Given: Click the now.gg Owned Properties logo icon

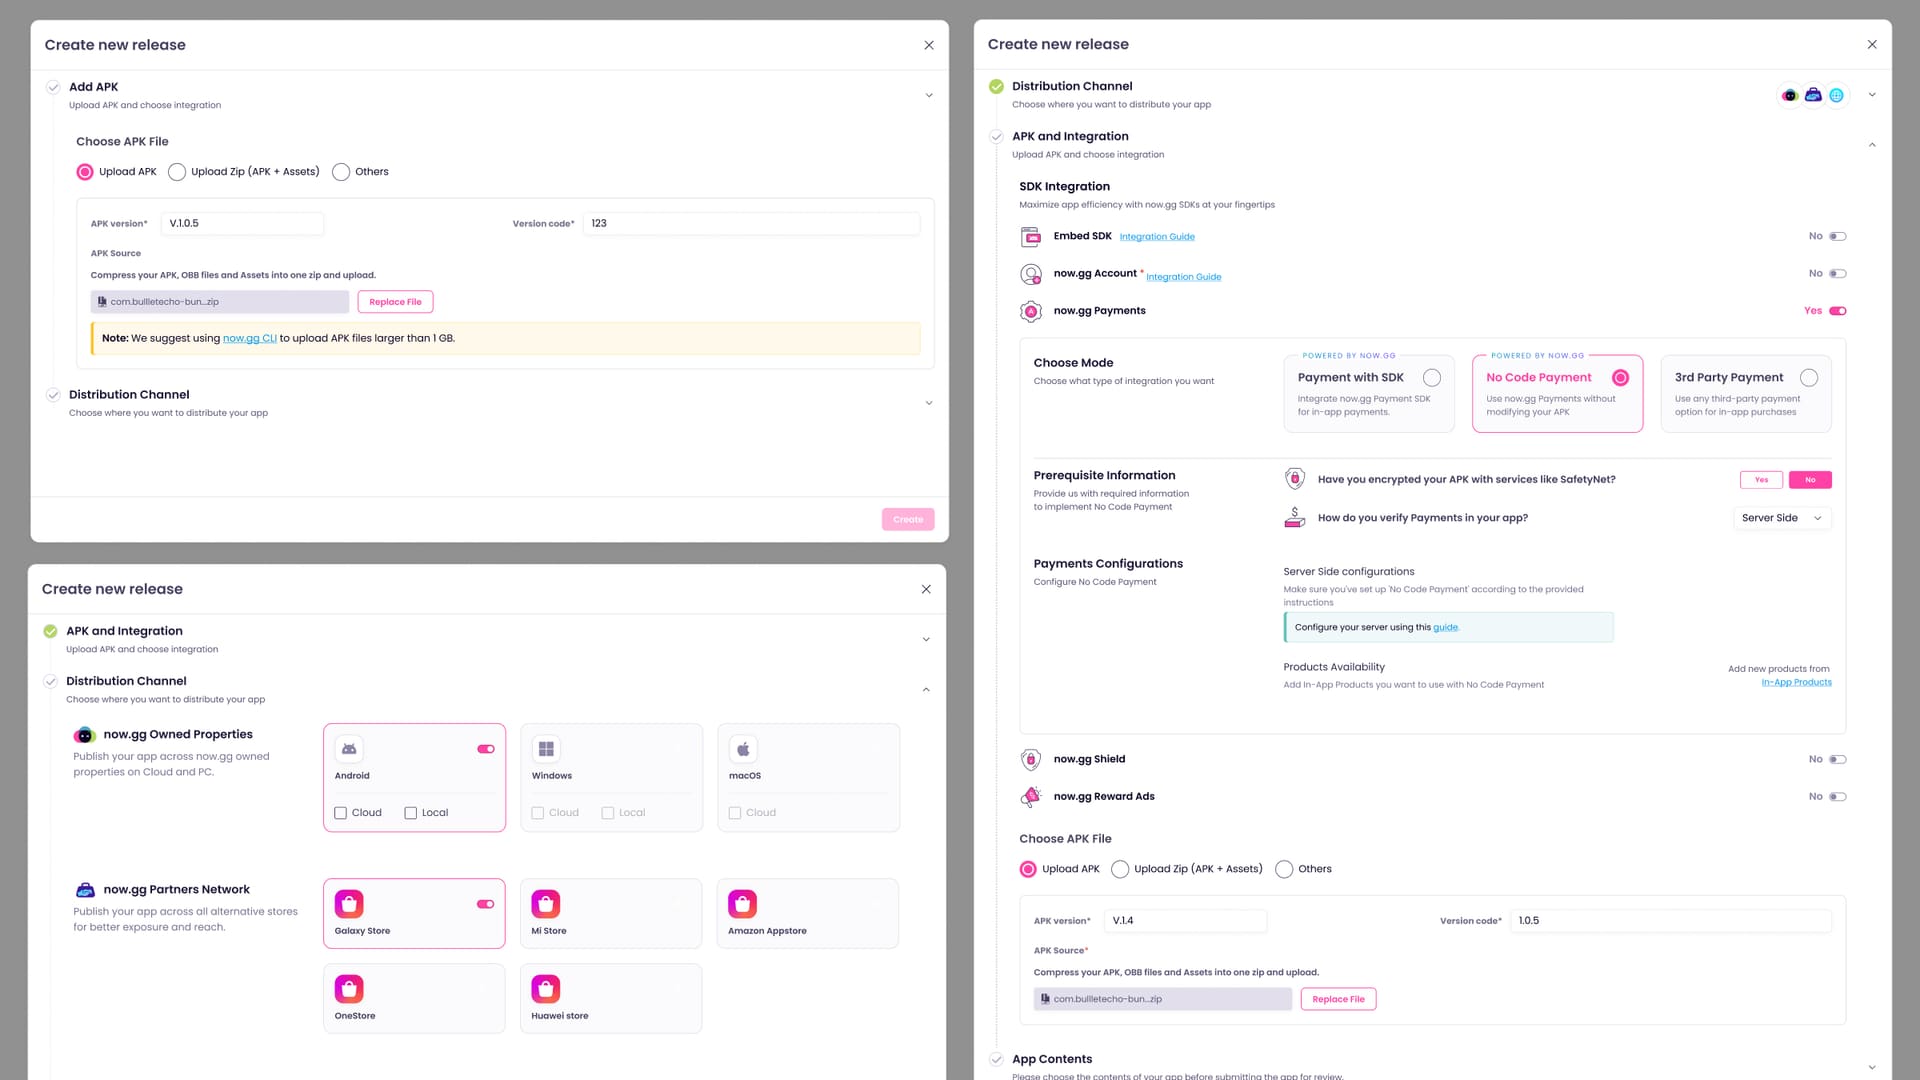Looking at the screenshot, I should point(85,735).
